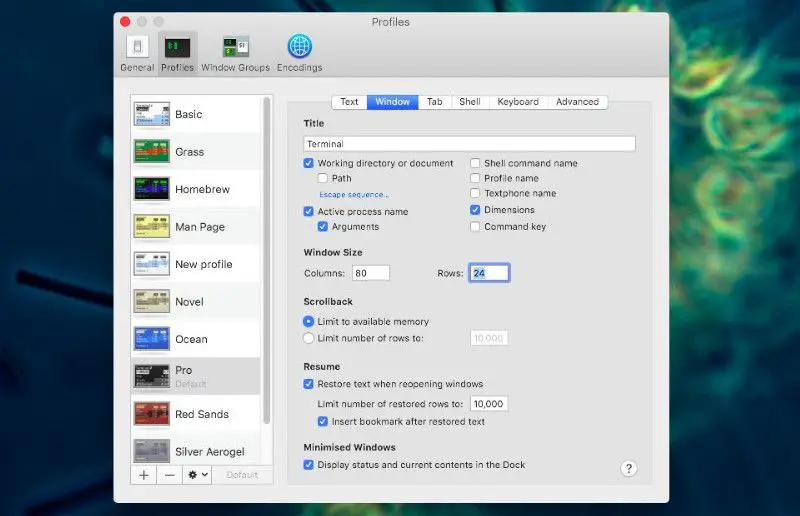Click the help question mark button
The image size is (800, 516).
629,468
